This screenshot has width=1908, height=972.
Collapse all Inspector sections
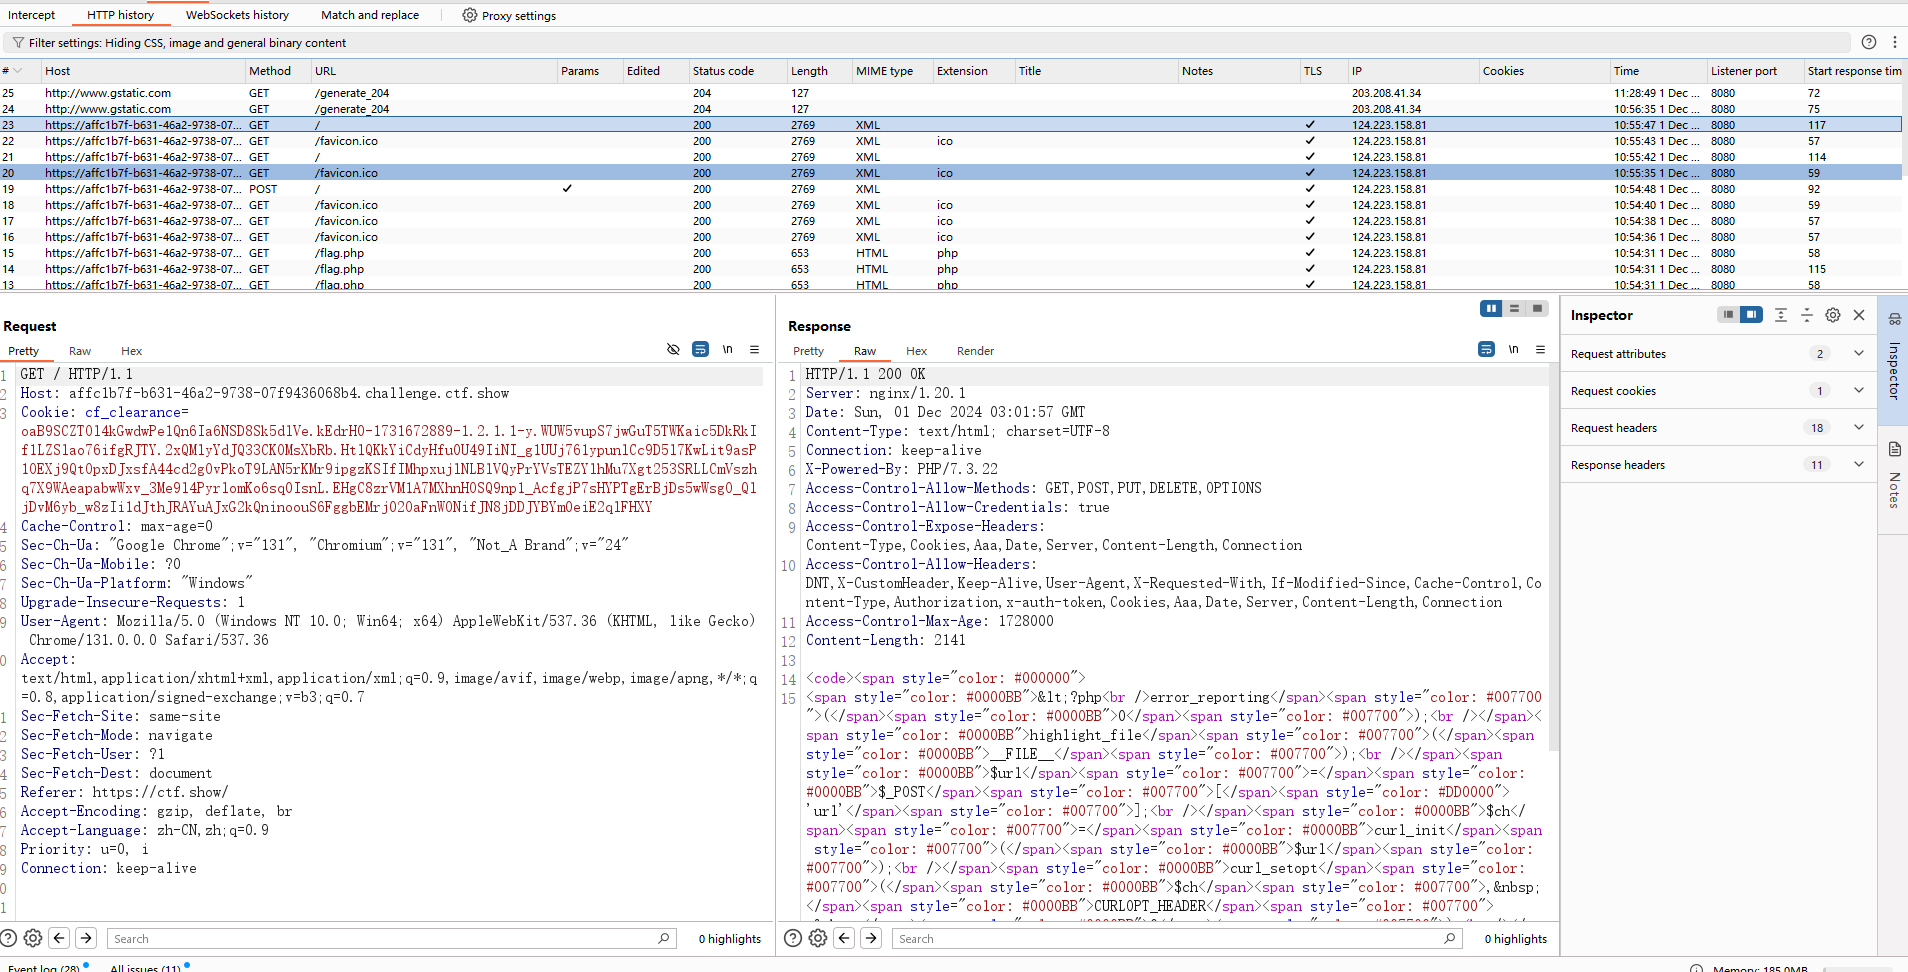[x=1807, y=315]
